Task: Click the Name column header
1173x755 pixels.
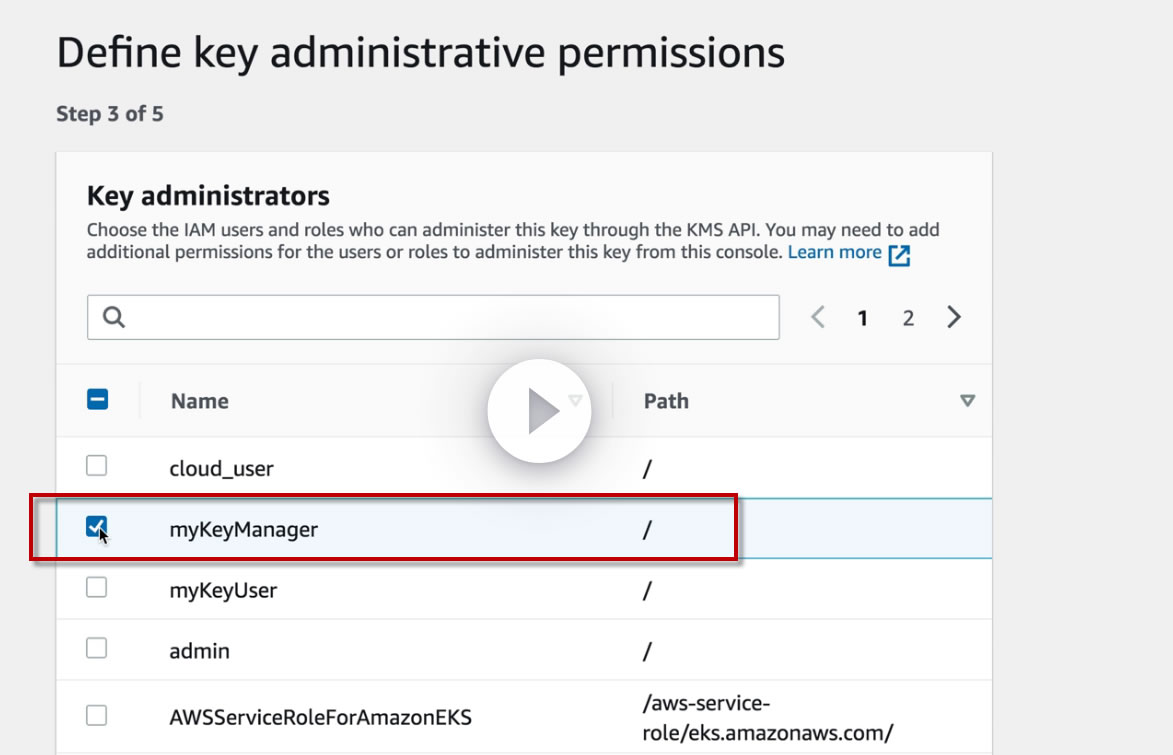Action: (x=200, y=401)
